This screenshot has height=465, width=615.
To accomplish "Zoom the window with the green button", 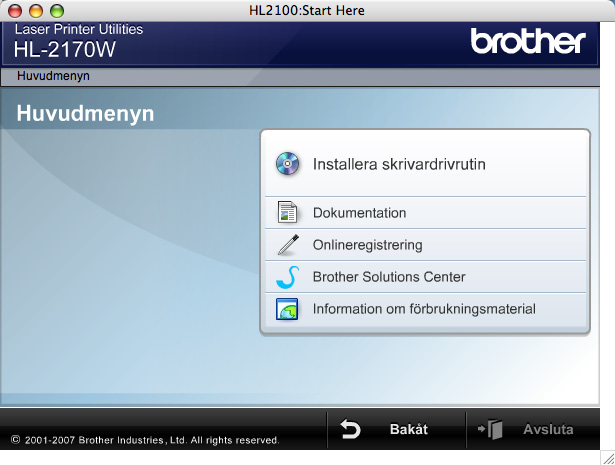I will tap(57, 11).
